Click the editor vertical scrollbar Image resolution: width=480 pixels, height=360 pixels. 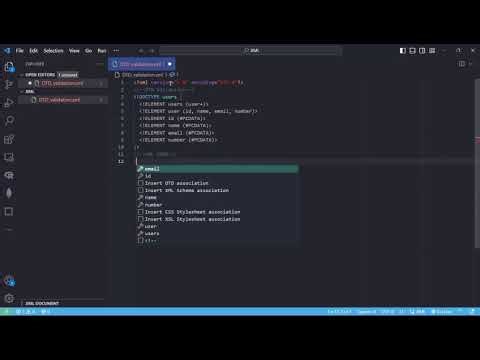pyautogui.click(x=477, y=163)
